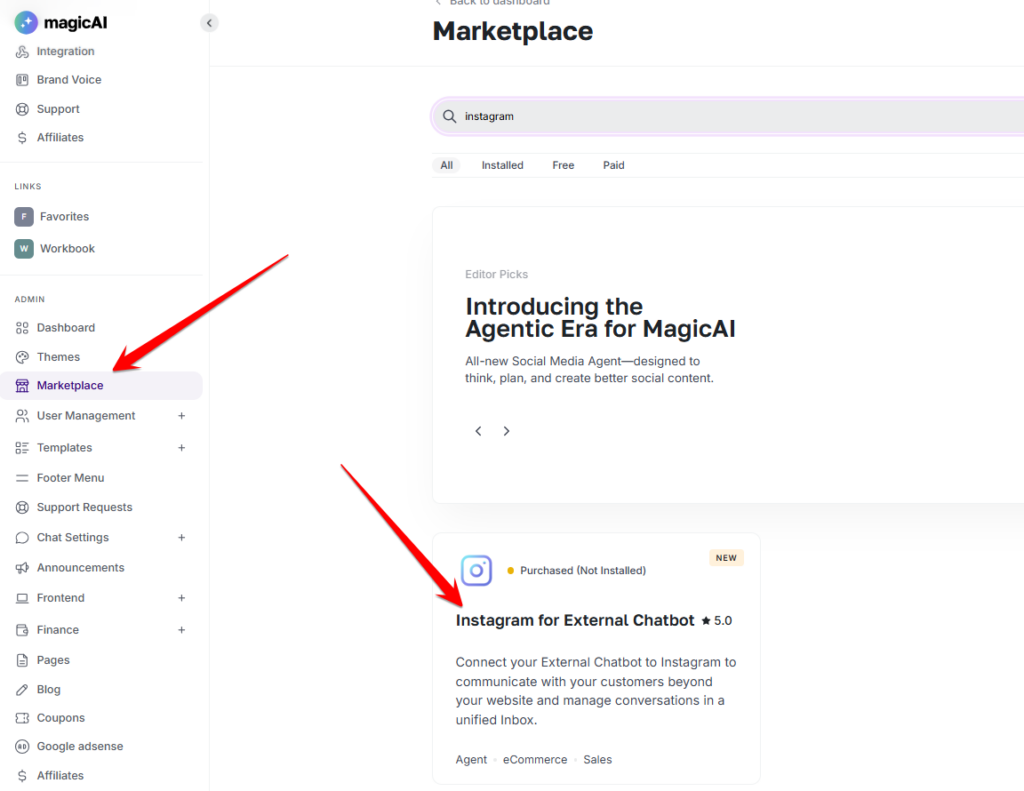The image size is (1024, 791).
Task: Collapse the sidebar with chevron button
Action: click(x=209, y=22)
